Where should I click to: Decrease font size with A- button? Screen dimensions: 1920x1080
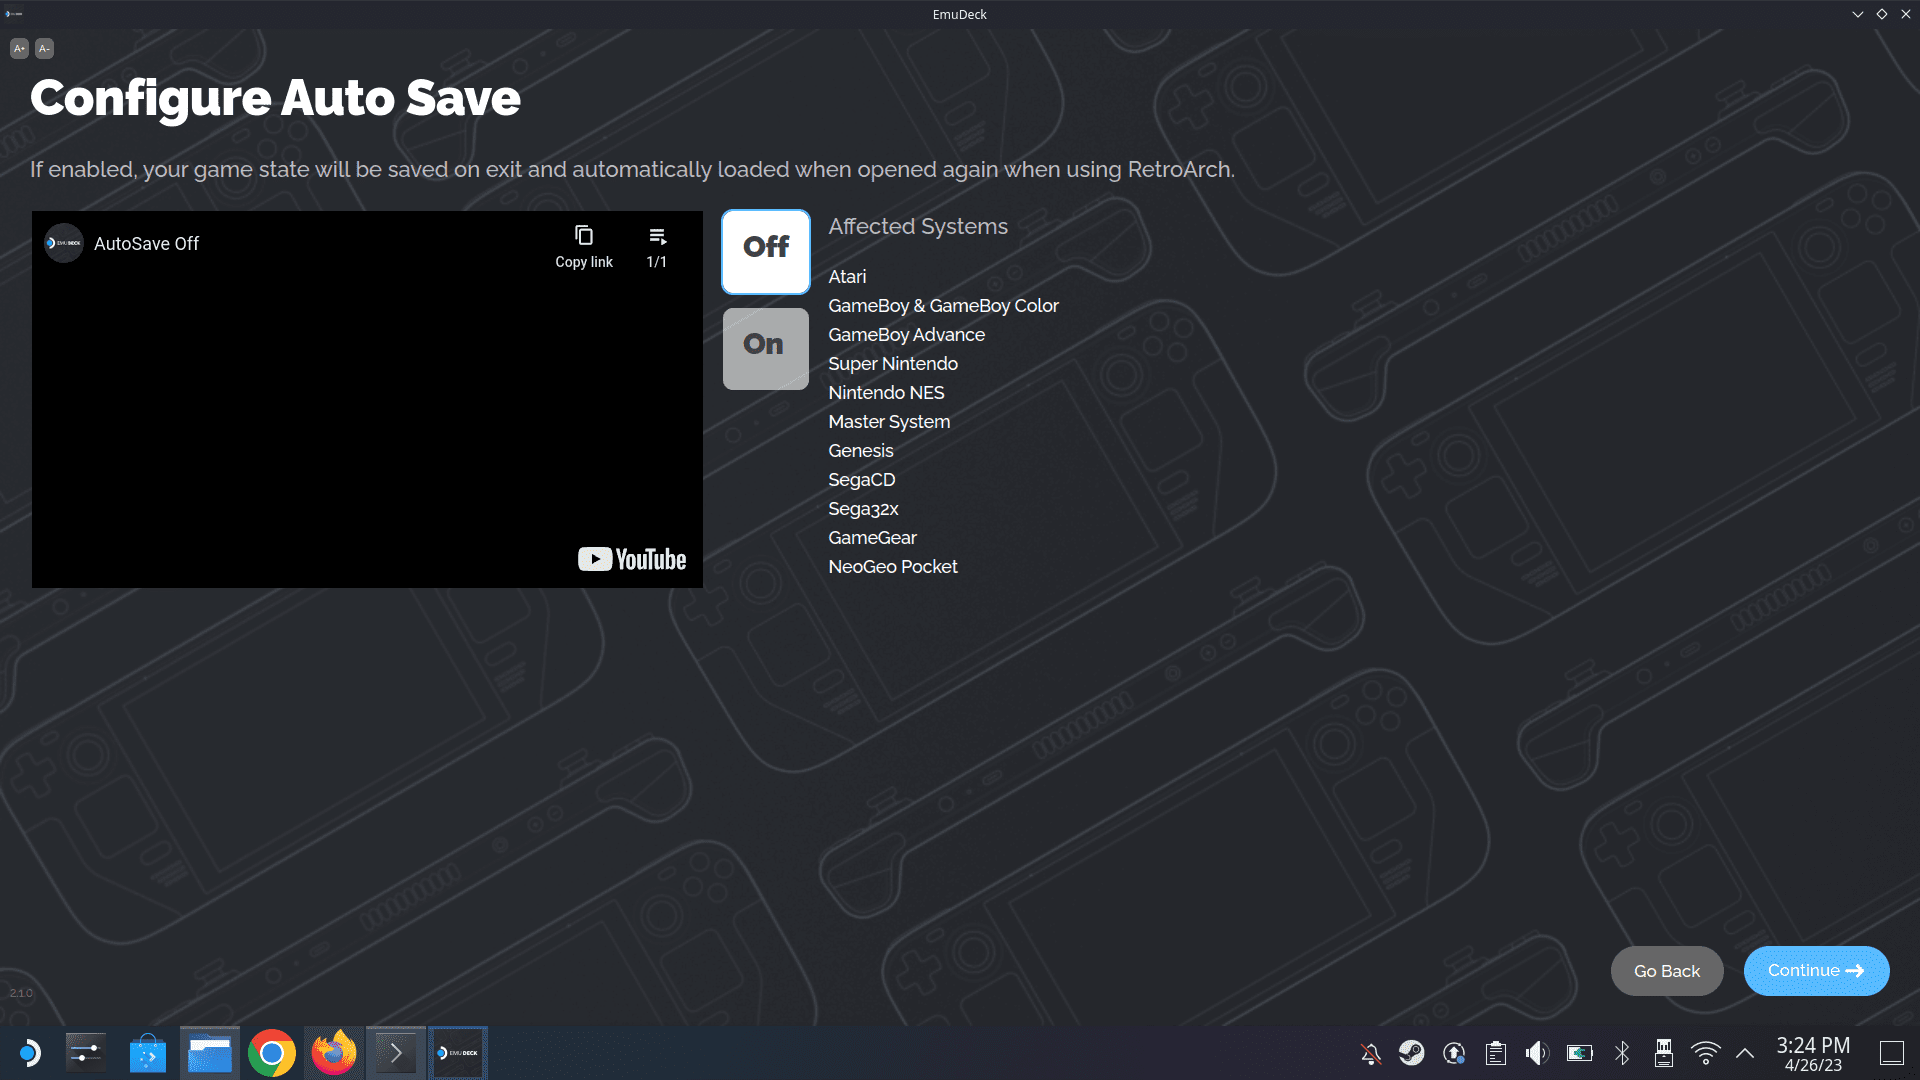44,48
